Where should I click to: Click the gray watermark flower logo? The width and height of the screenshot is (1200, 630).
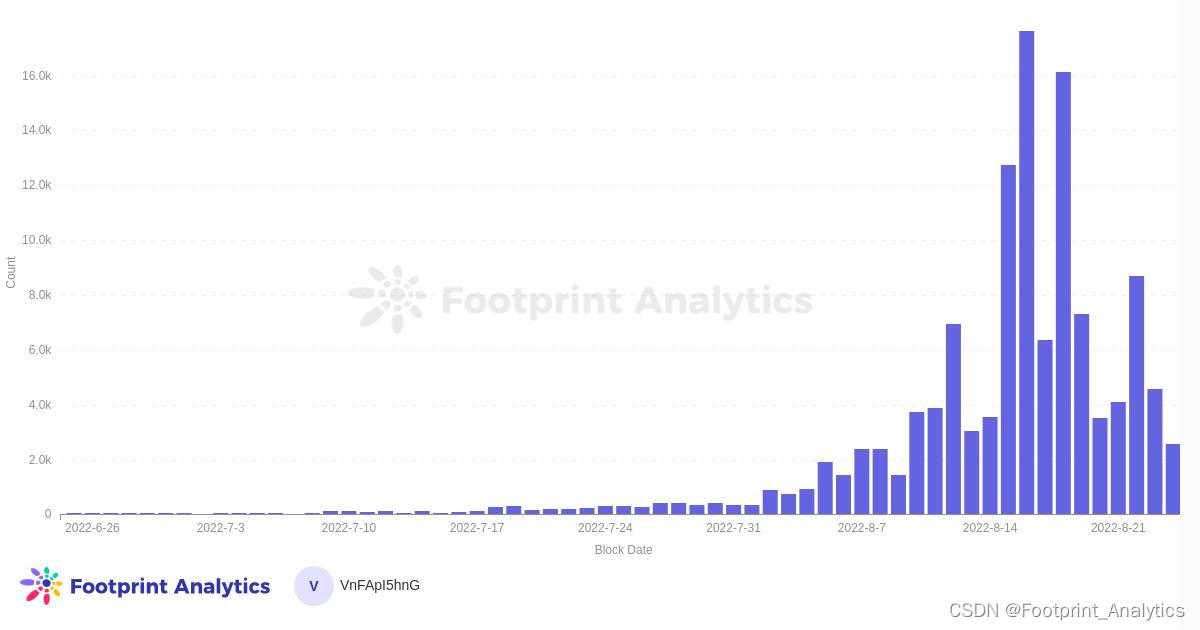[388, 299]
